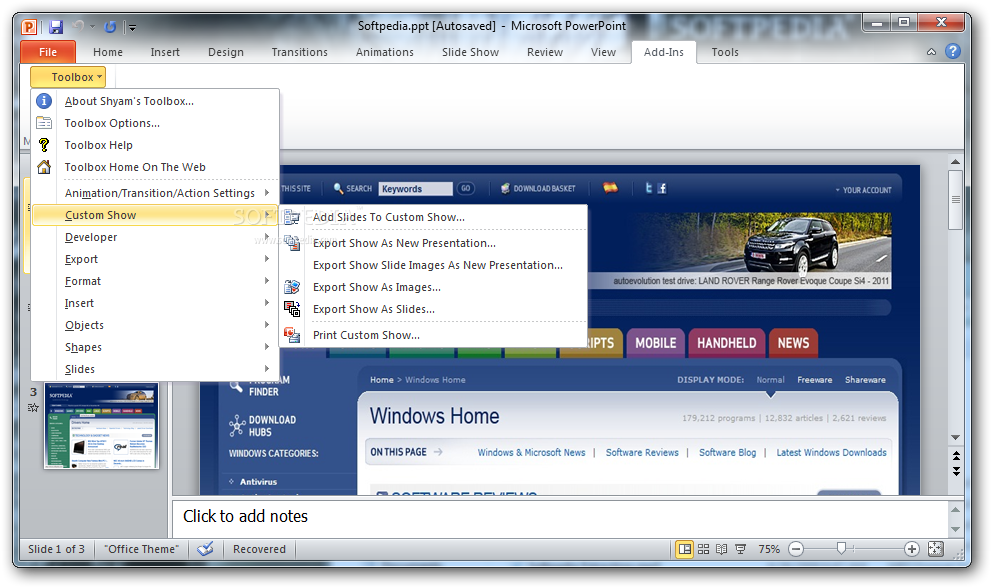Choose Toolbox Options menu entry
Viewport: 992px width, 588px height.
[x=155, y=123]
